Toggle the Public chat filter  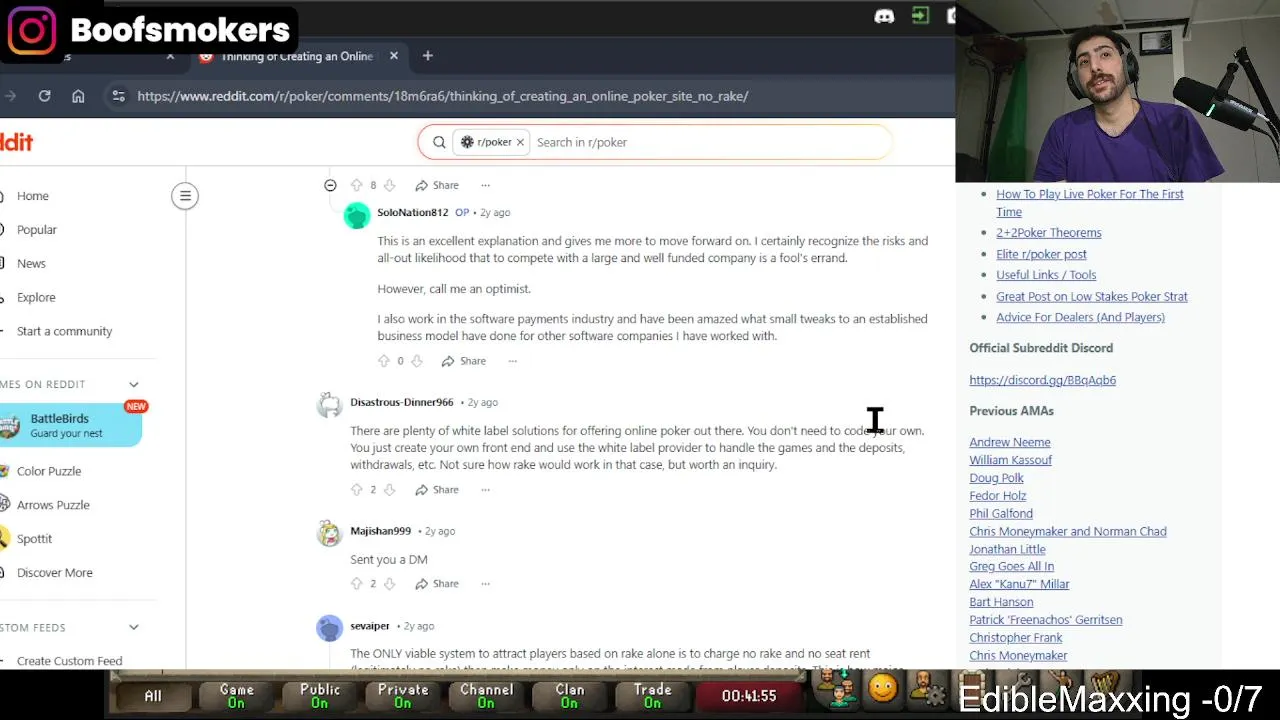(x=319, y=696)
